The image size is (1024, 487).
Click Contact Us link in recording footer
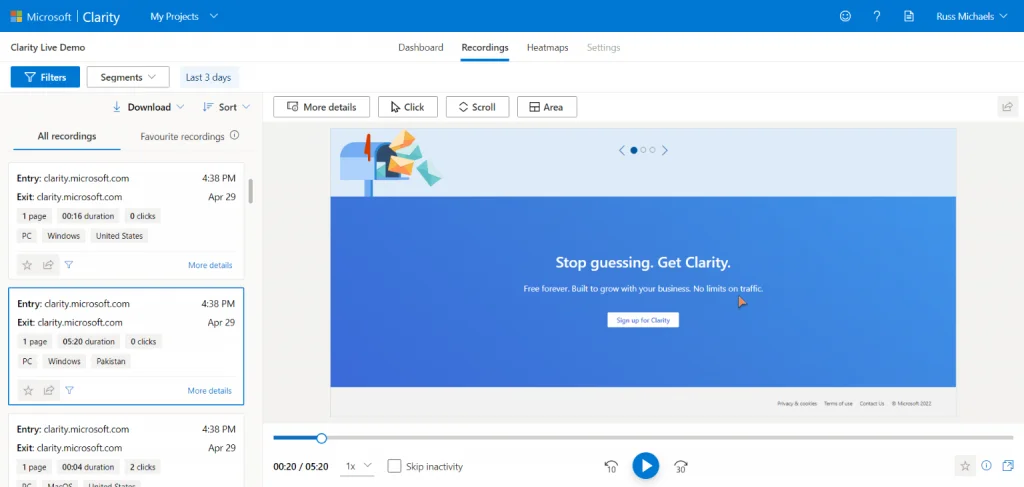pos(872,403)
